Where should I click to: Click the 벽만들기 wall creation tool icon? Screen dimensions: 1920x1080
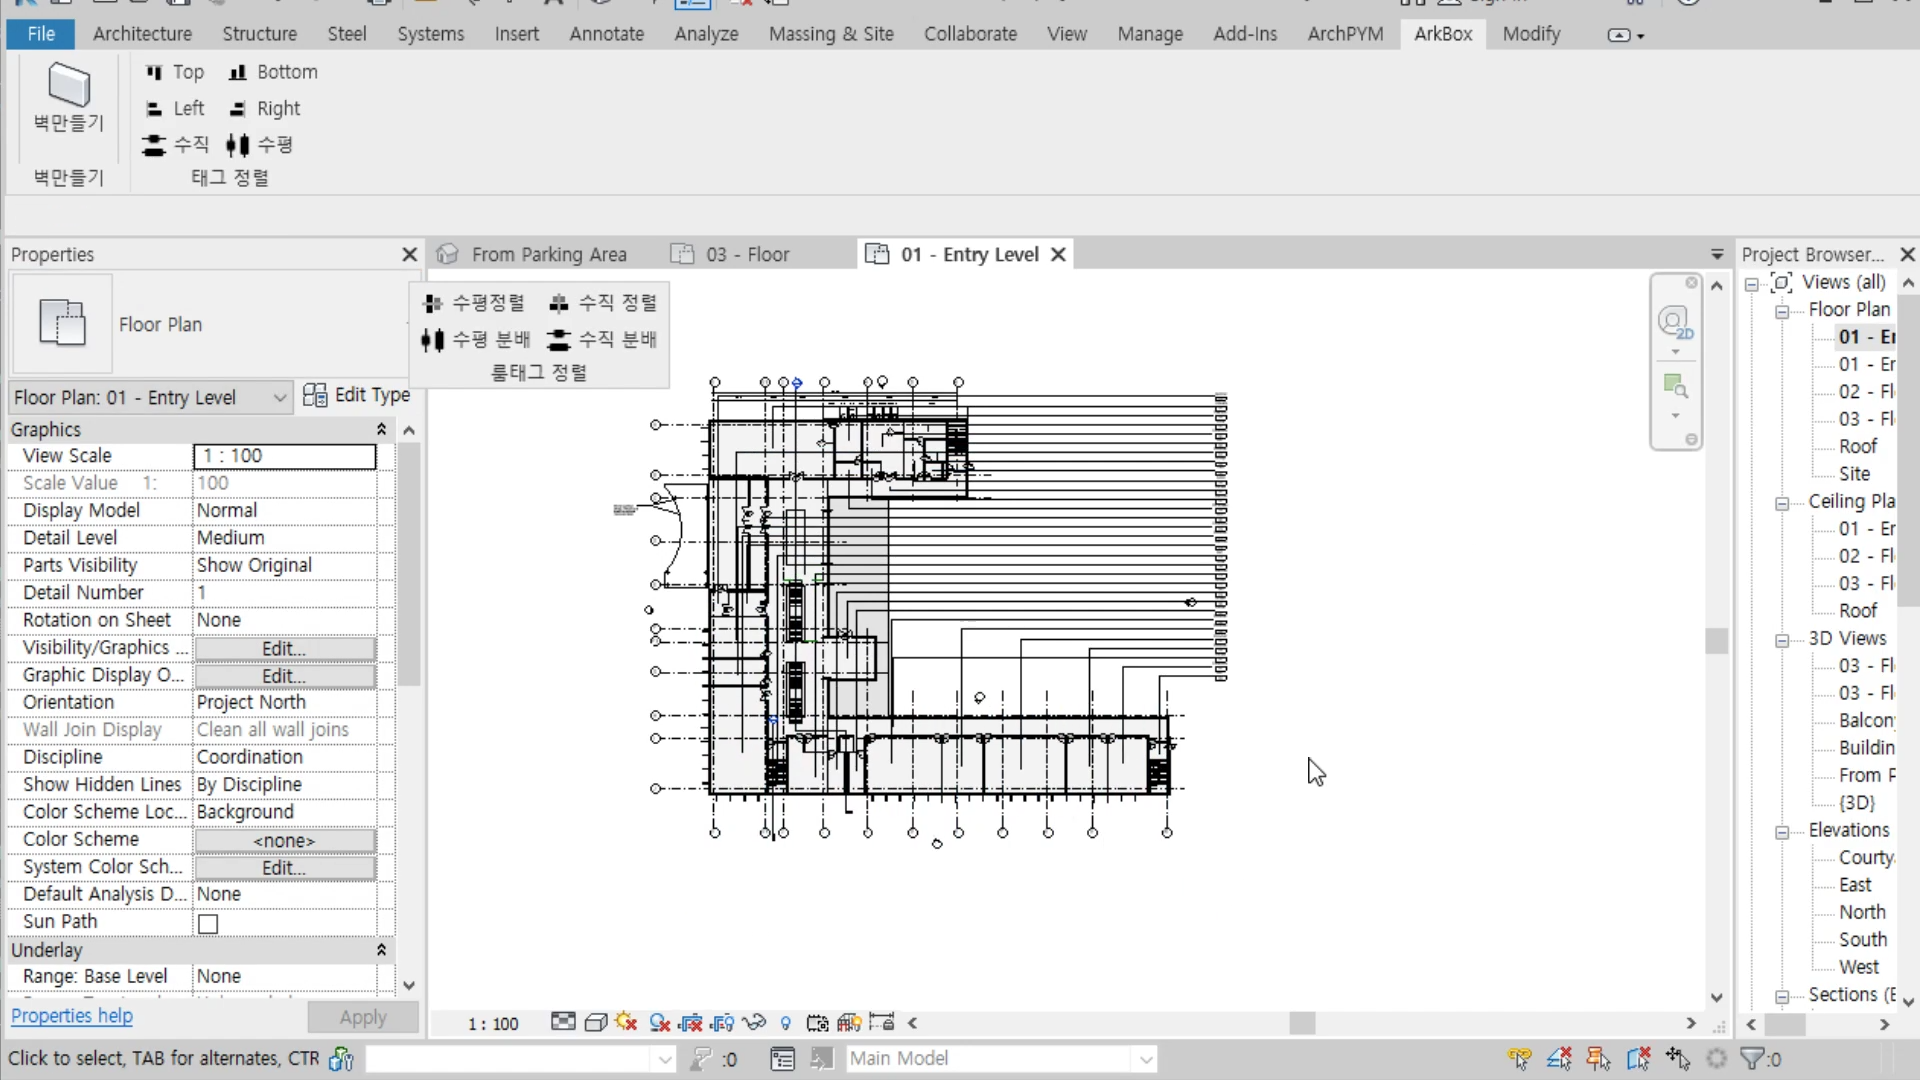68,86
